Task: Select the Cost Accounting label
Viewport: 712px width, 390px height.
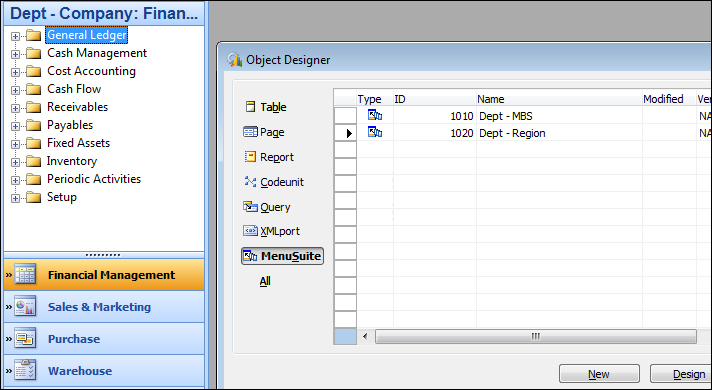Action: click(91, 71)
